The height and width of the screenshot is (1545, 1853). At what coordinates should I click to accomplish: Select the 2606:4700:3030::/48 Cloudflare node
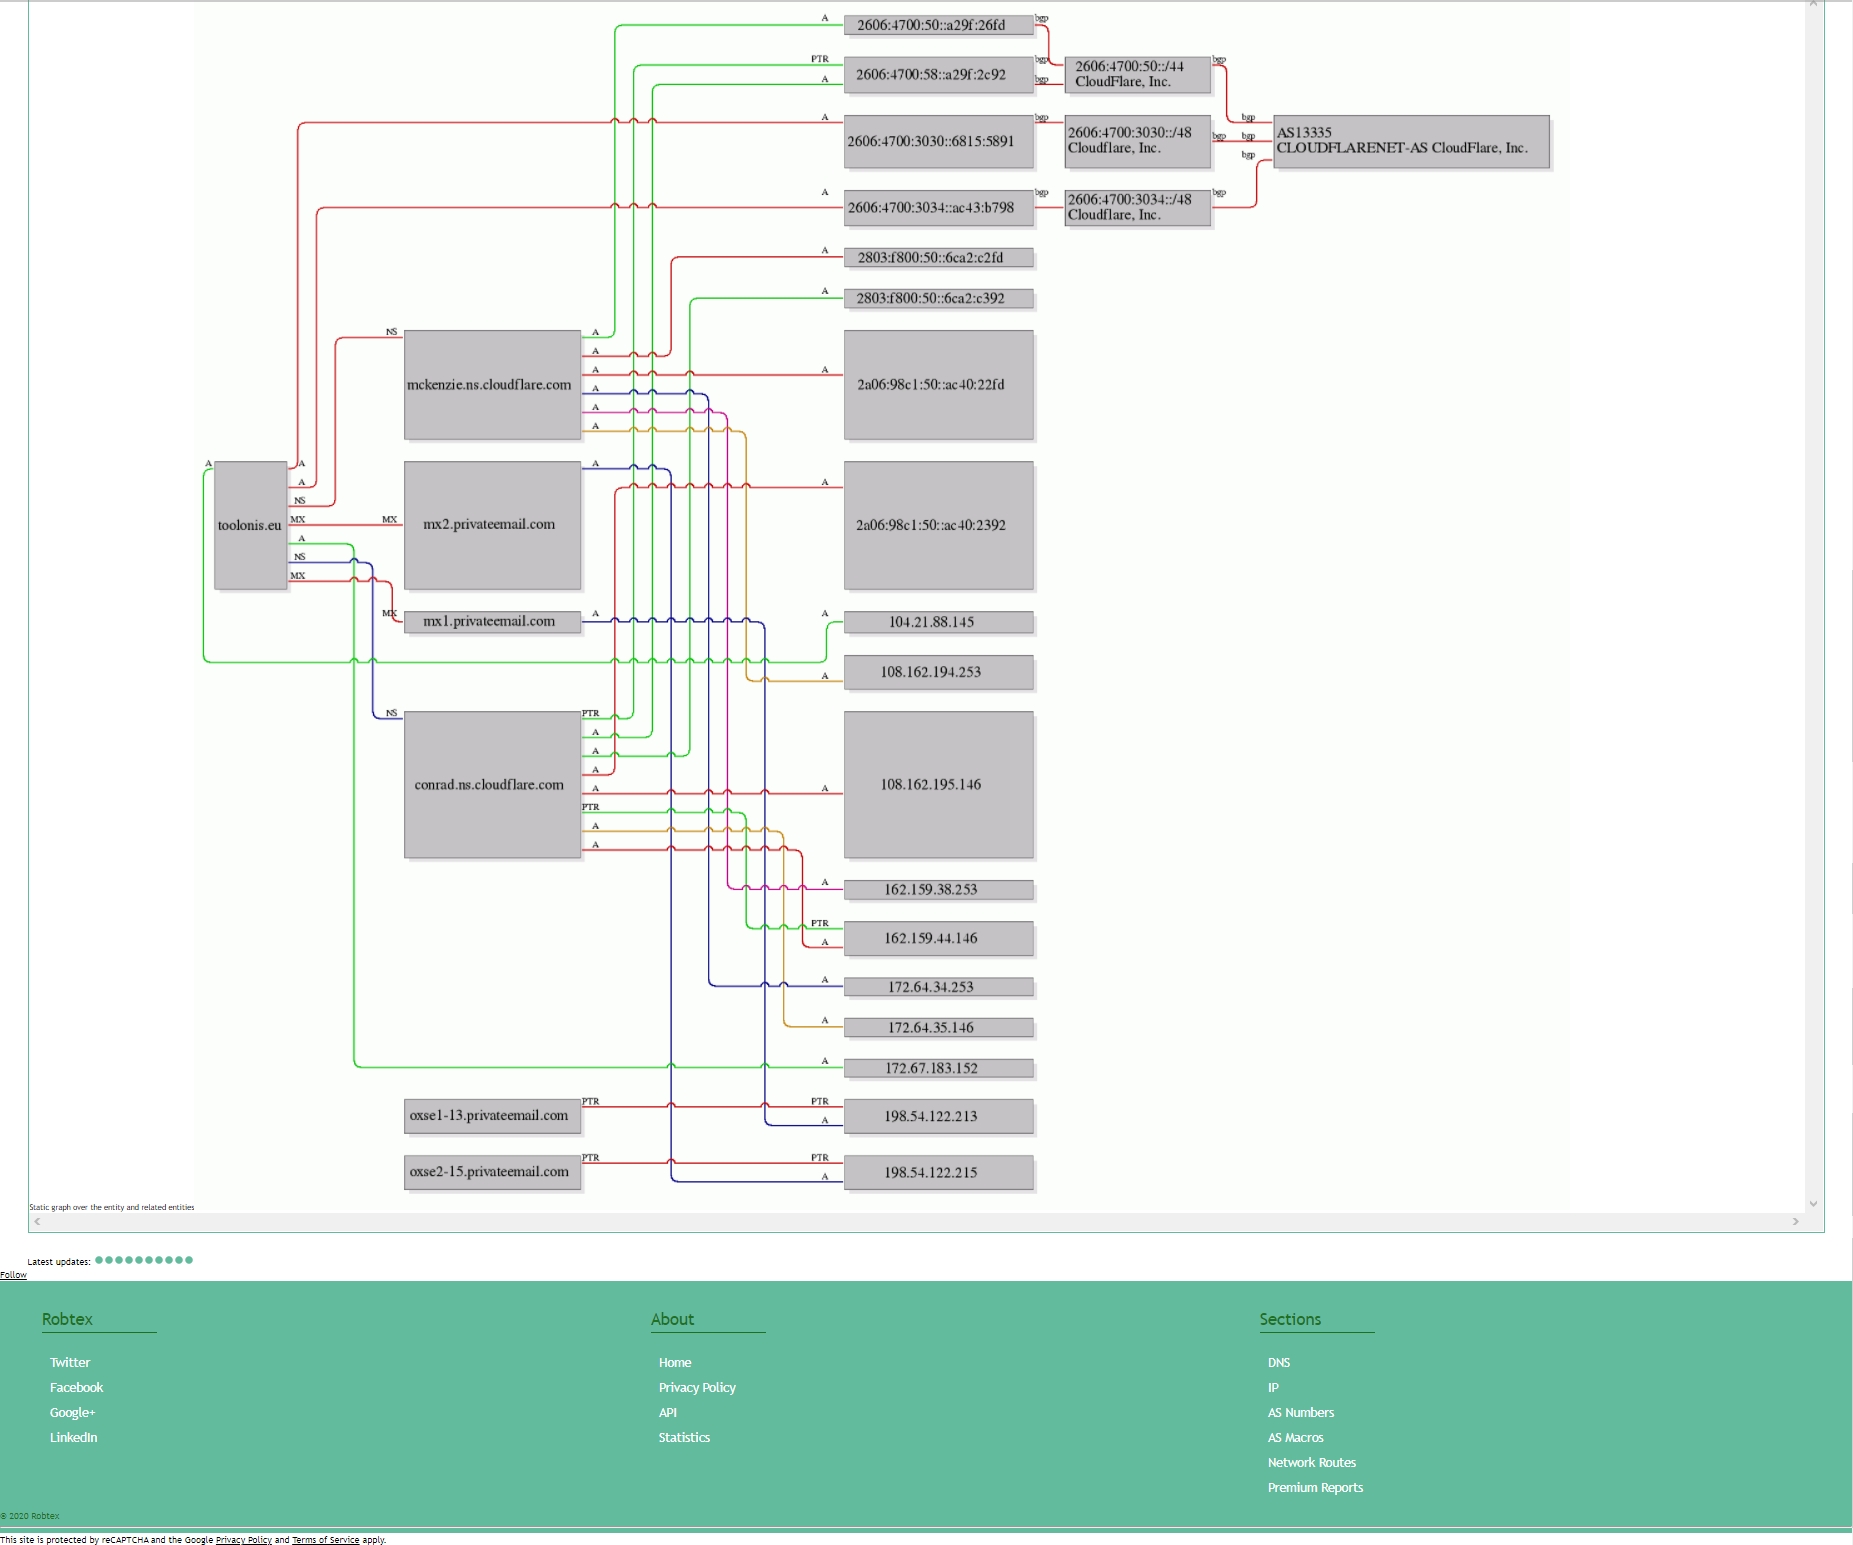pyautogui.click(x=1137, y=141)
